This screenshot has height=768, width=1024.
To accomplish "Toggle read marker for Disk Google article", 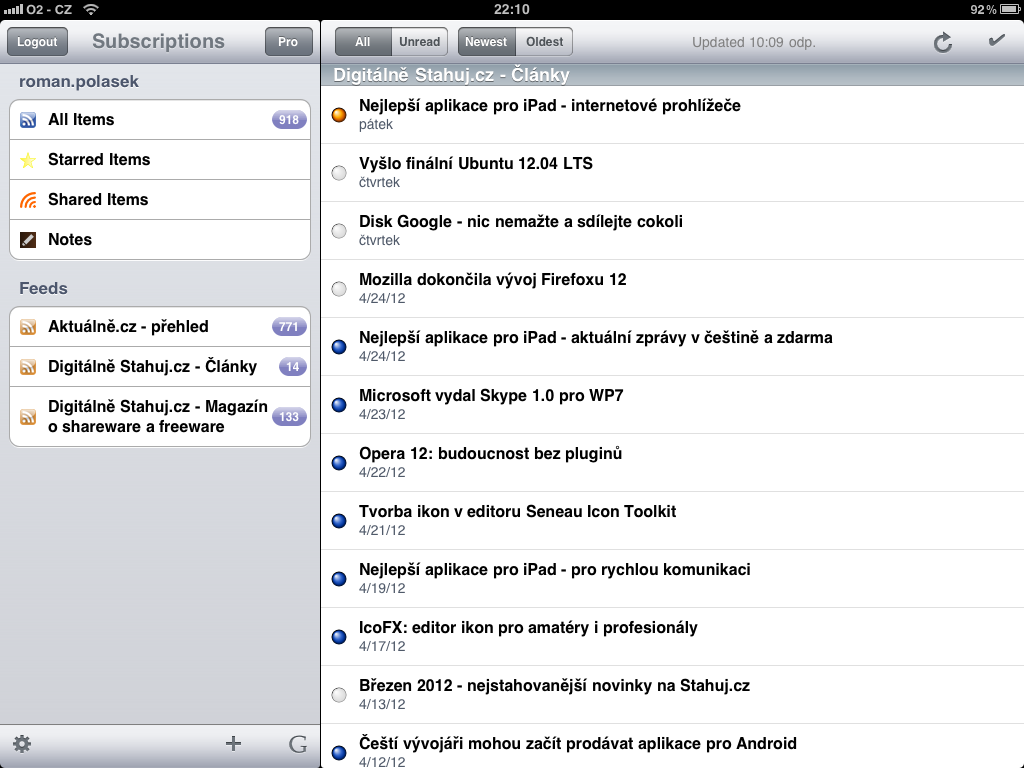I will tap(339, 231).
